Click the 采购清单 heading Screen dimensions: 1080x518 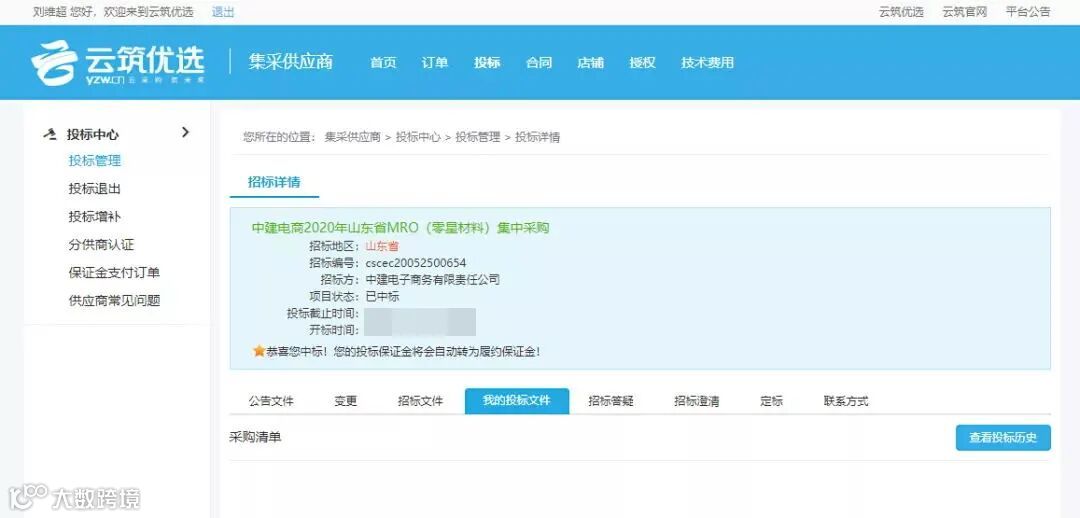[x=256, y=437]
